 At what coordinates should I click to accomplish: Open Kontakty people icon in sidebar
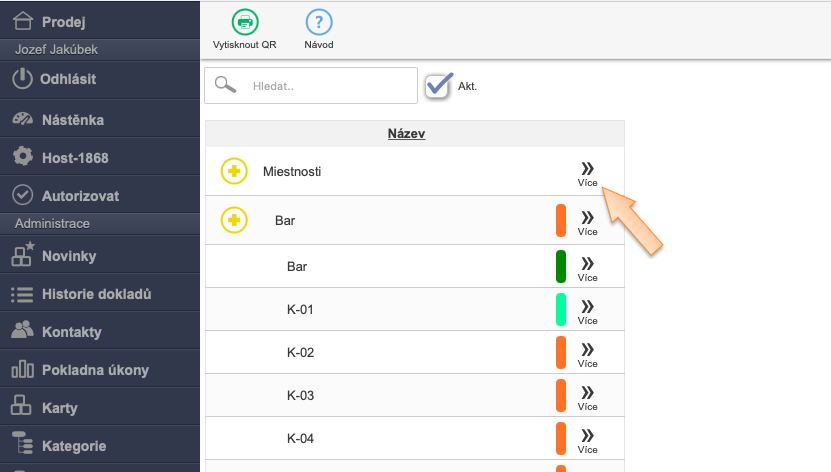point(23,331)
